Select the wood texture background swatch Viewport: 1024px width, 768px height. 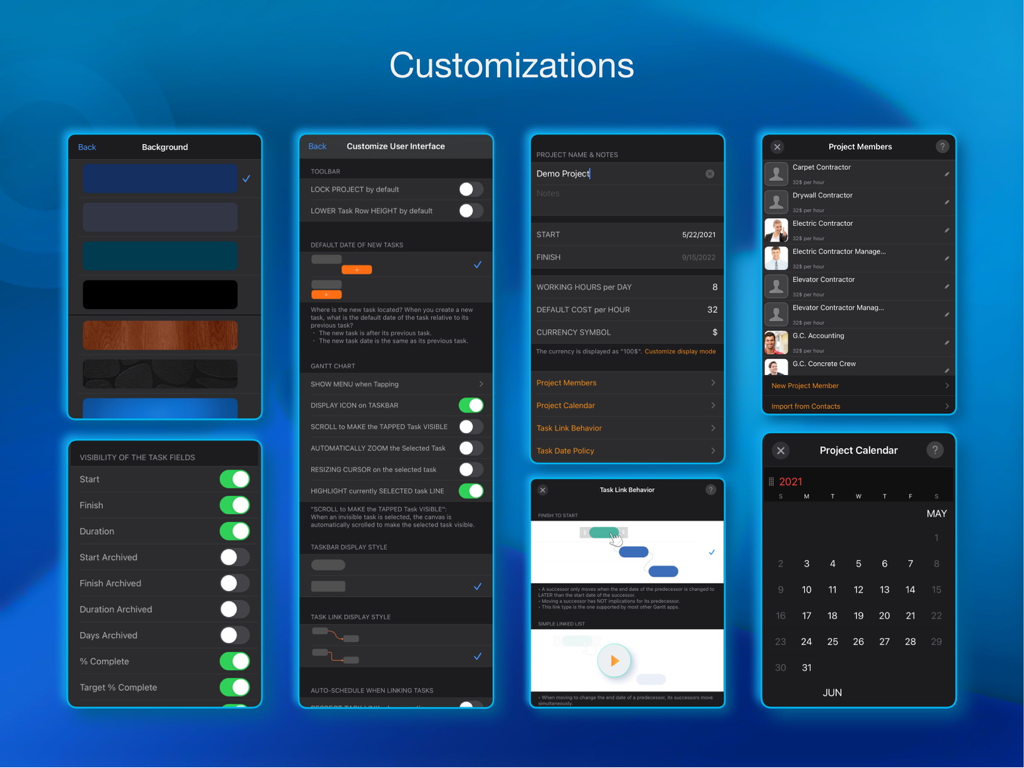click(x=160, y=334)
